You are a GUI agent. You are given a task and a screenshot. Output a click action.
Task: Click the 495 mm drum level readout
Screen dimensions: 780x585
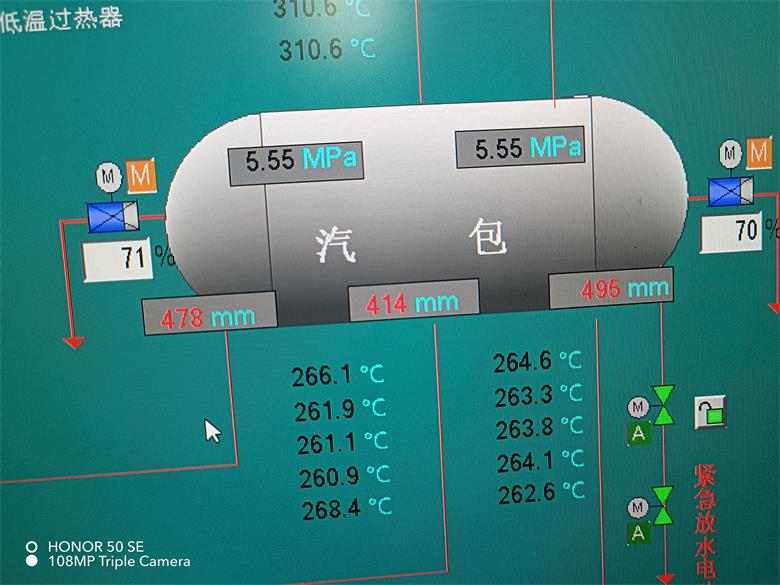(612, 289)
